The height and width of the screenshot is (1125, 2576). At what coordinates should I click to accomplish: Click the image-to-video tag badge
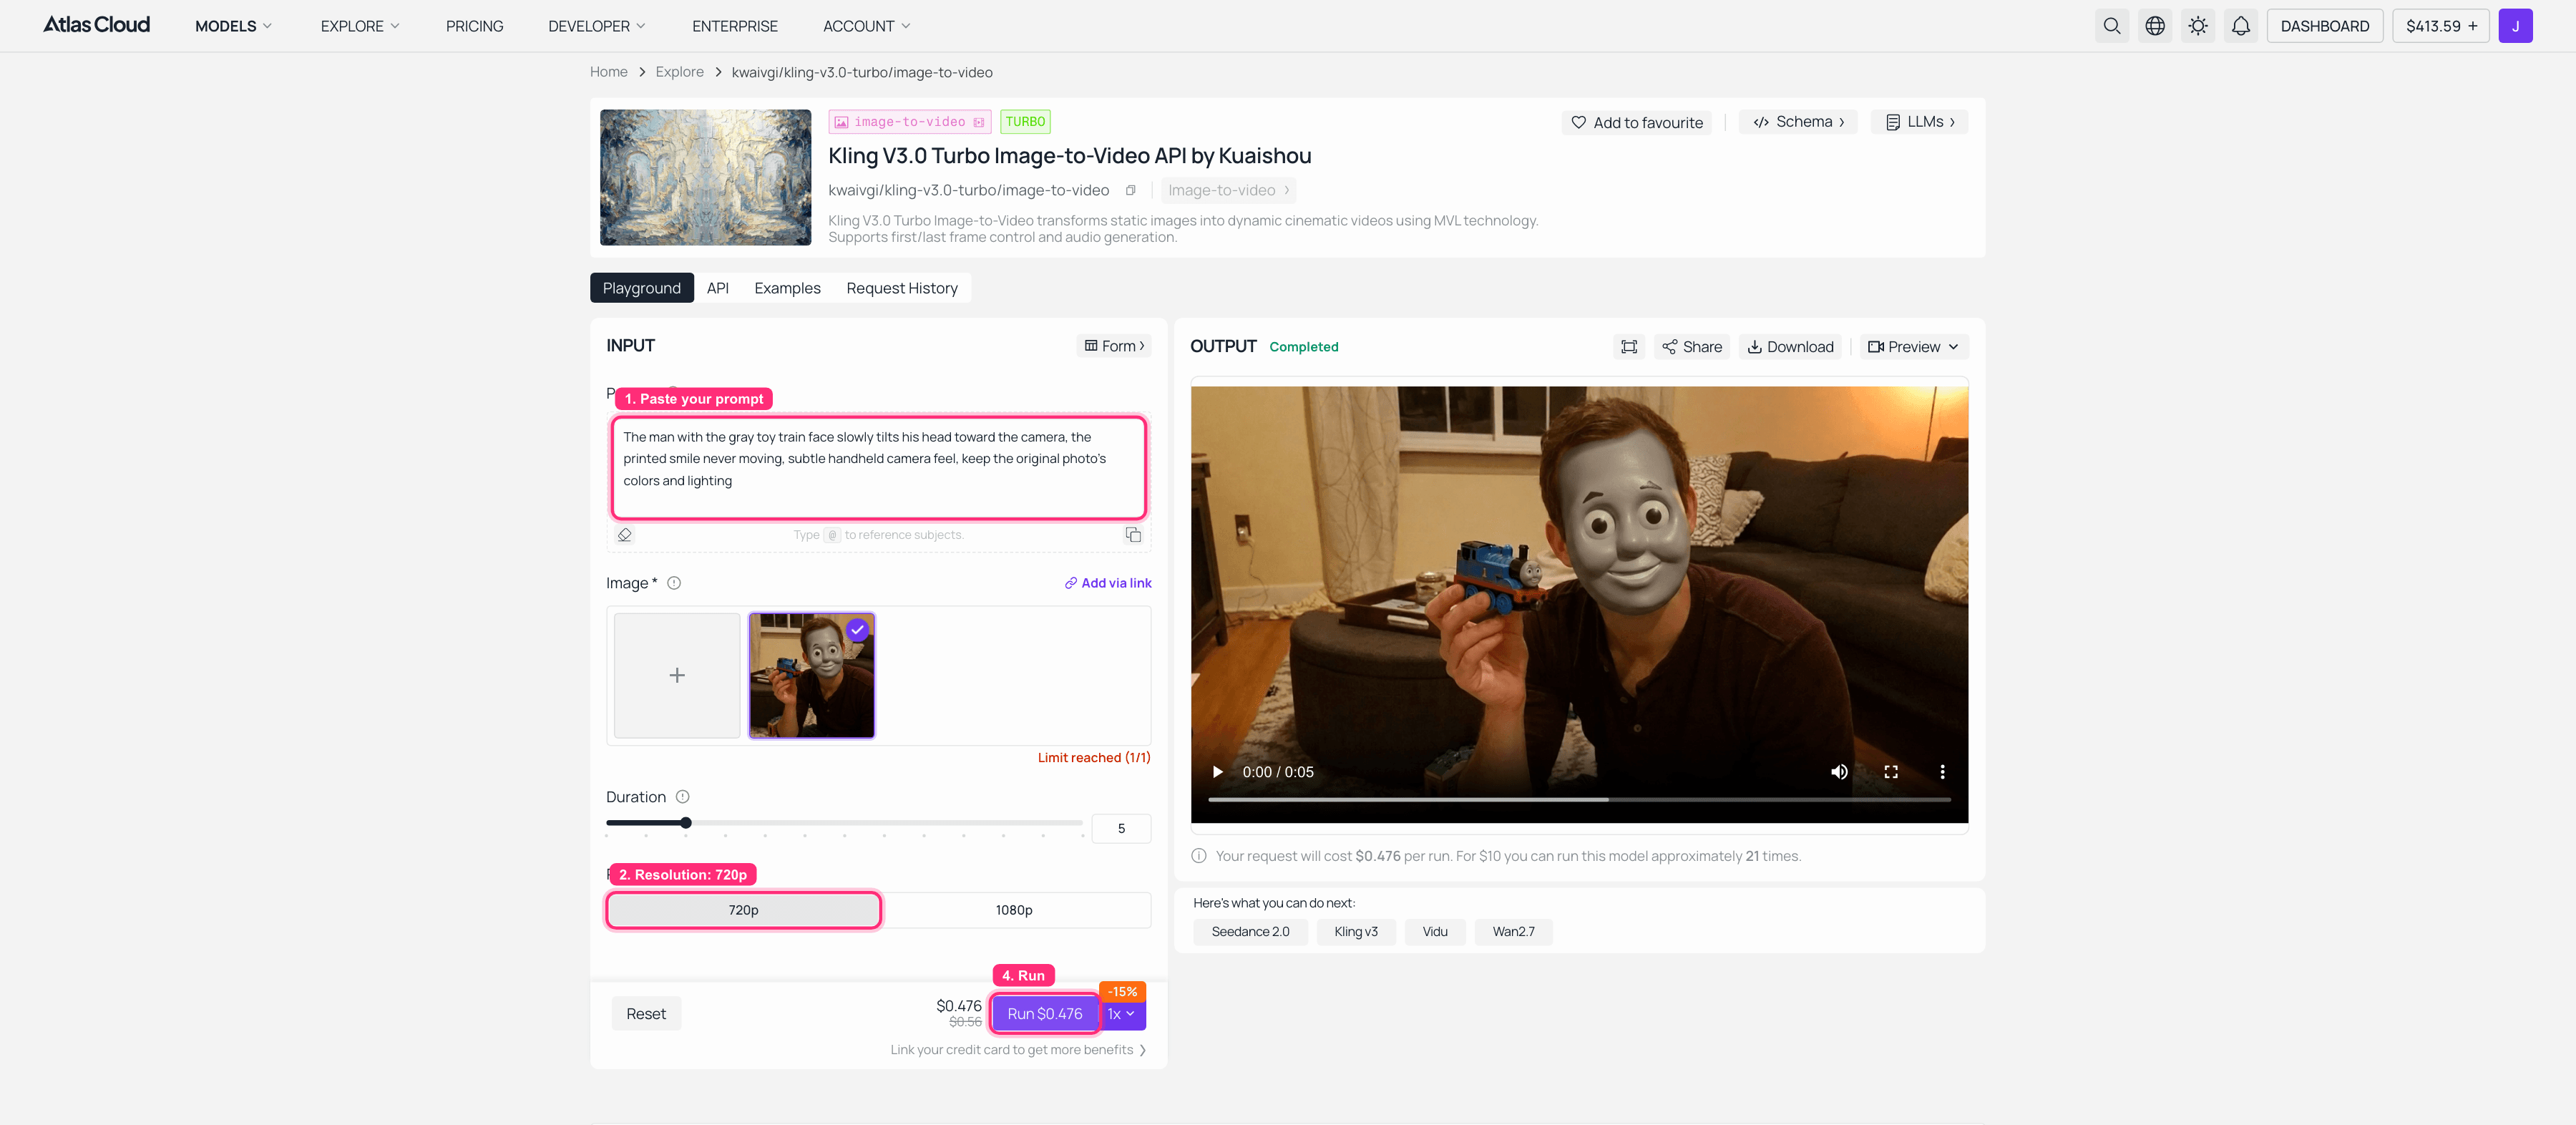pos(909,122)
